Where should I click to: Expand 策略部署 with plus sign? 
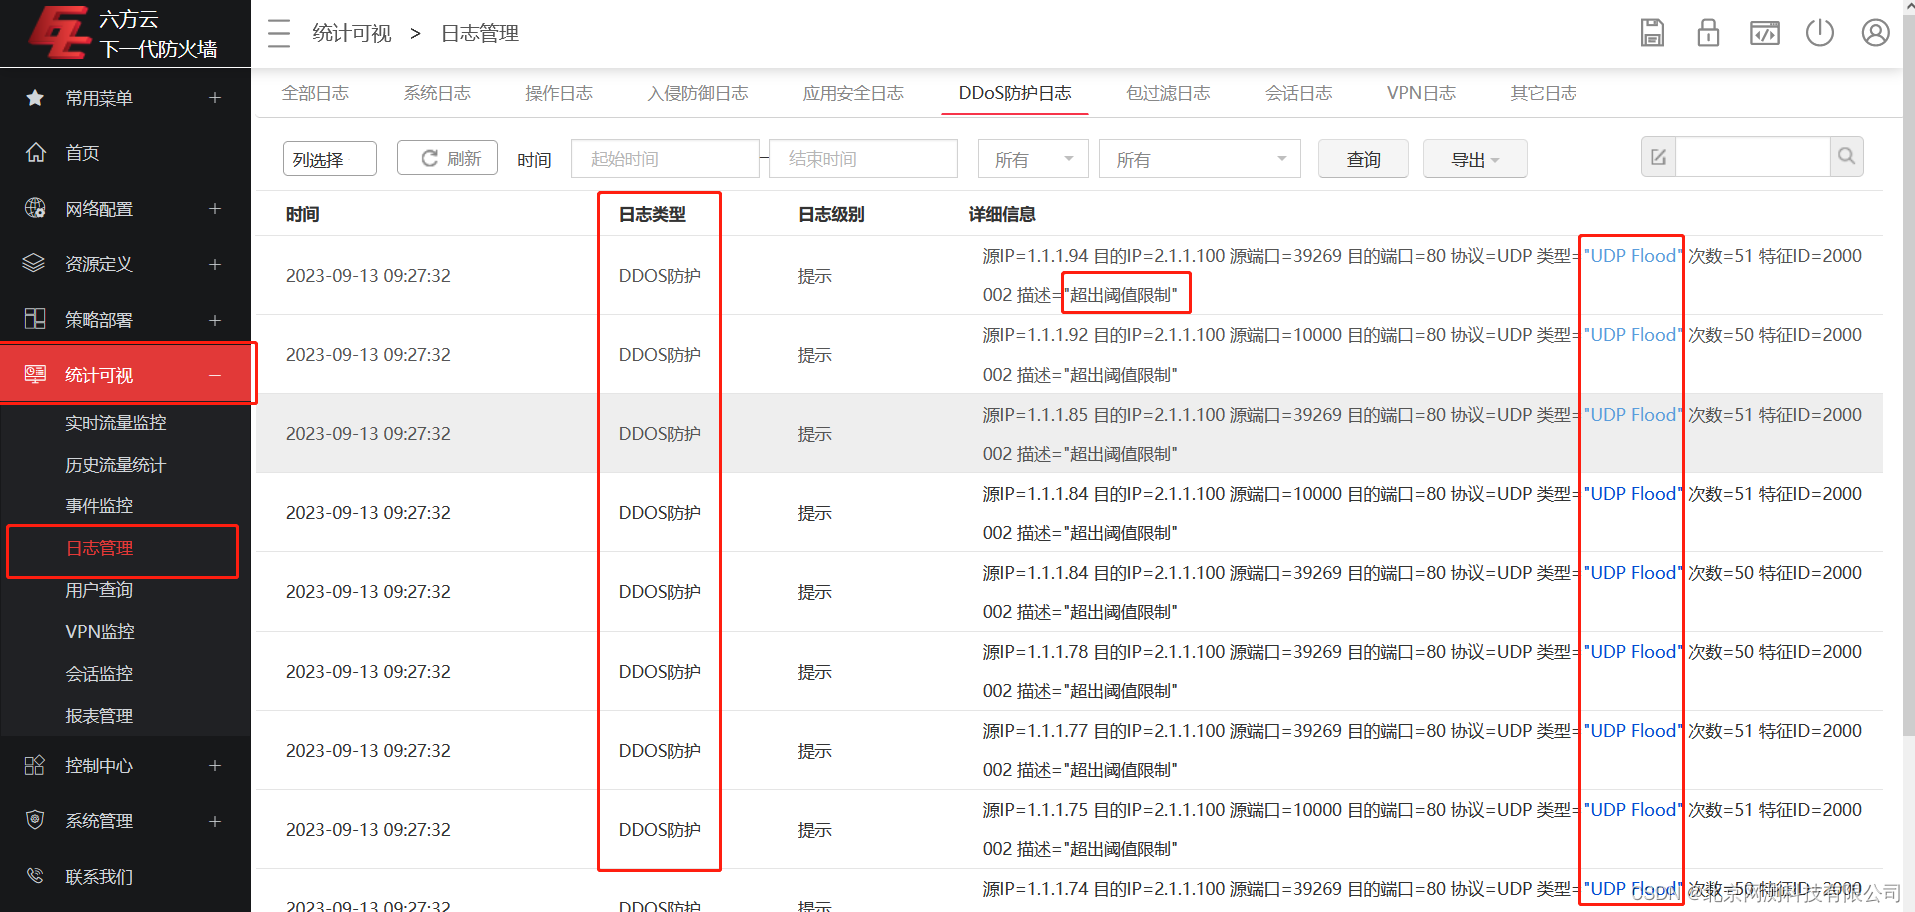tap(215, 320)
